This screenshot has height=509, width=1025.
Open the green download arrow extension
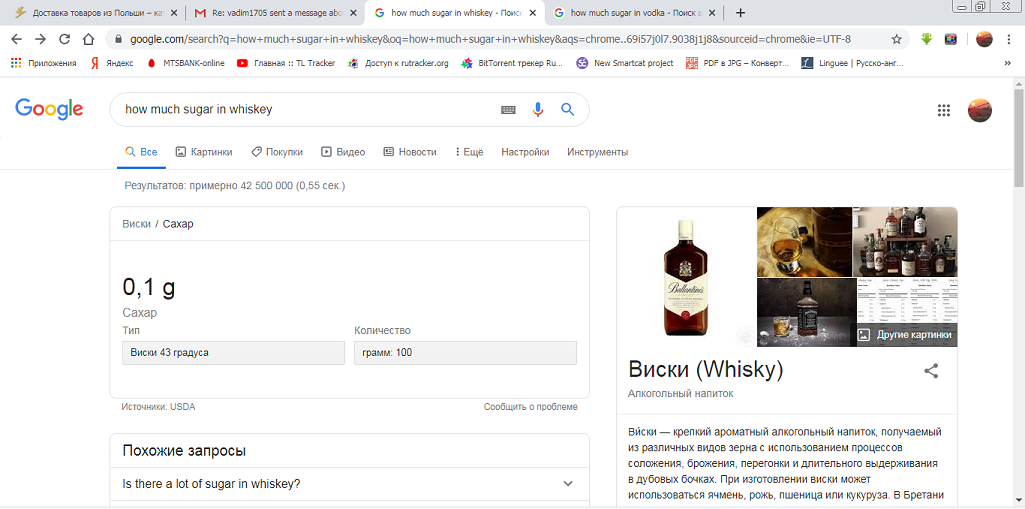926,39
